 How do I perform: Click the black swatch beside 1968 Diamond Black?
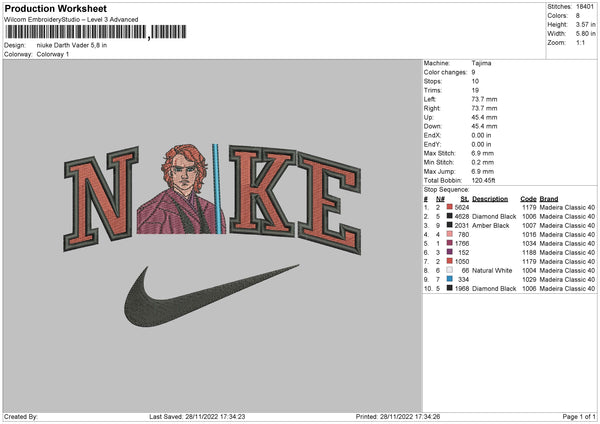pos(450,288)
